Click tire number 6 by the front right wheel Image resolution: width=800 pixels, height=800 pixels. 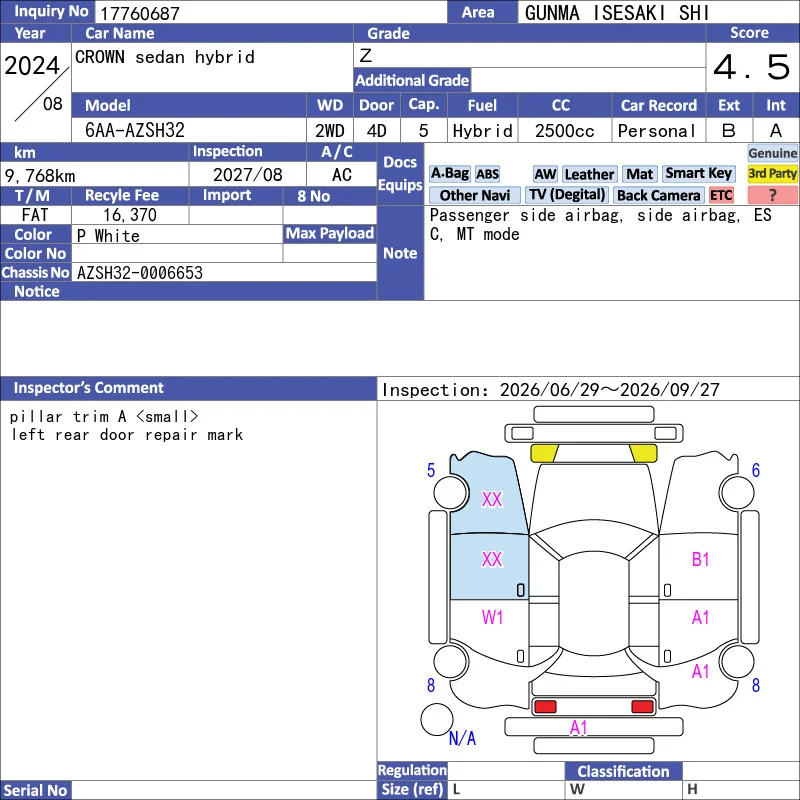(756, 470)
